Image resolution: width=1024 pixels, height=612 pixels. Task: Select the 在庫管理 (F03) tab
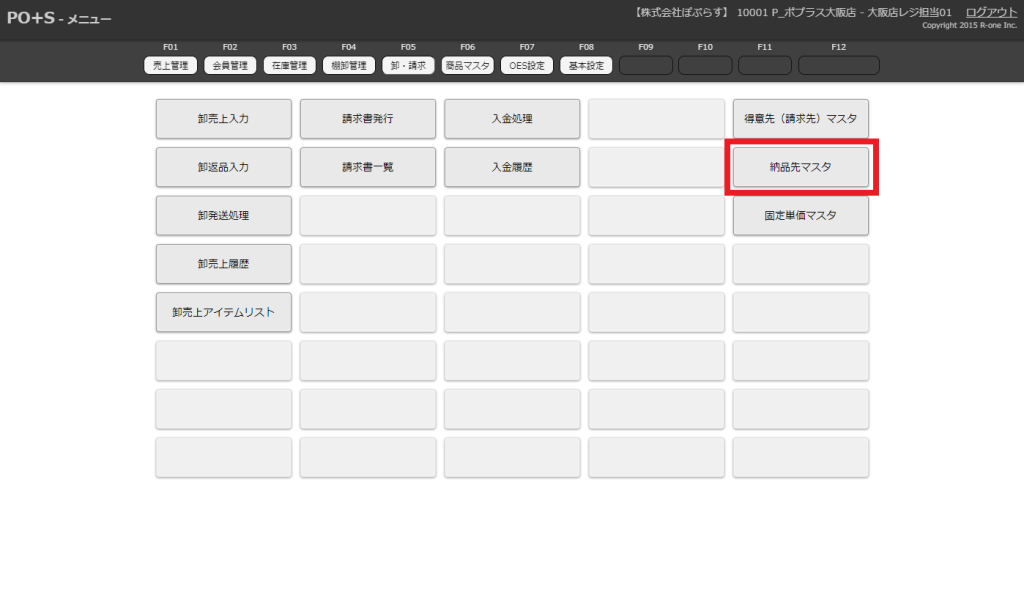tap(290, 66)
